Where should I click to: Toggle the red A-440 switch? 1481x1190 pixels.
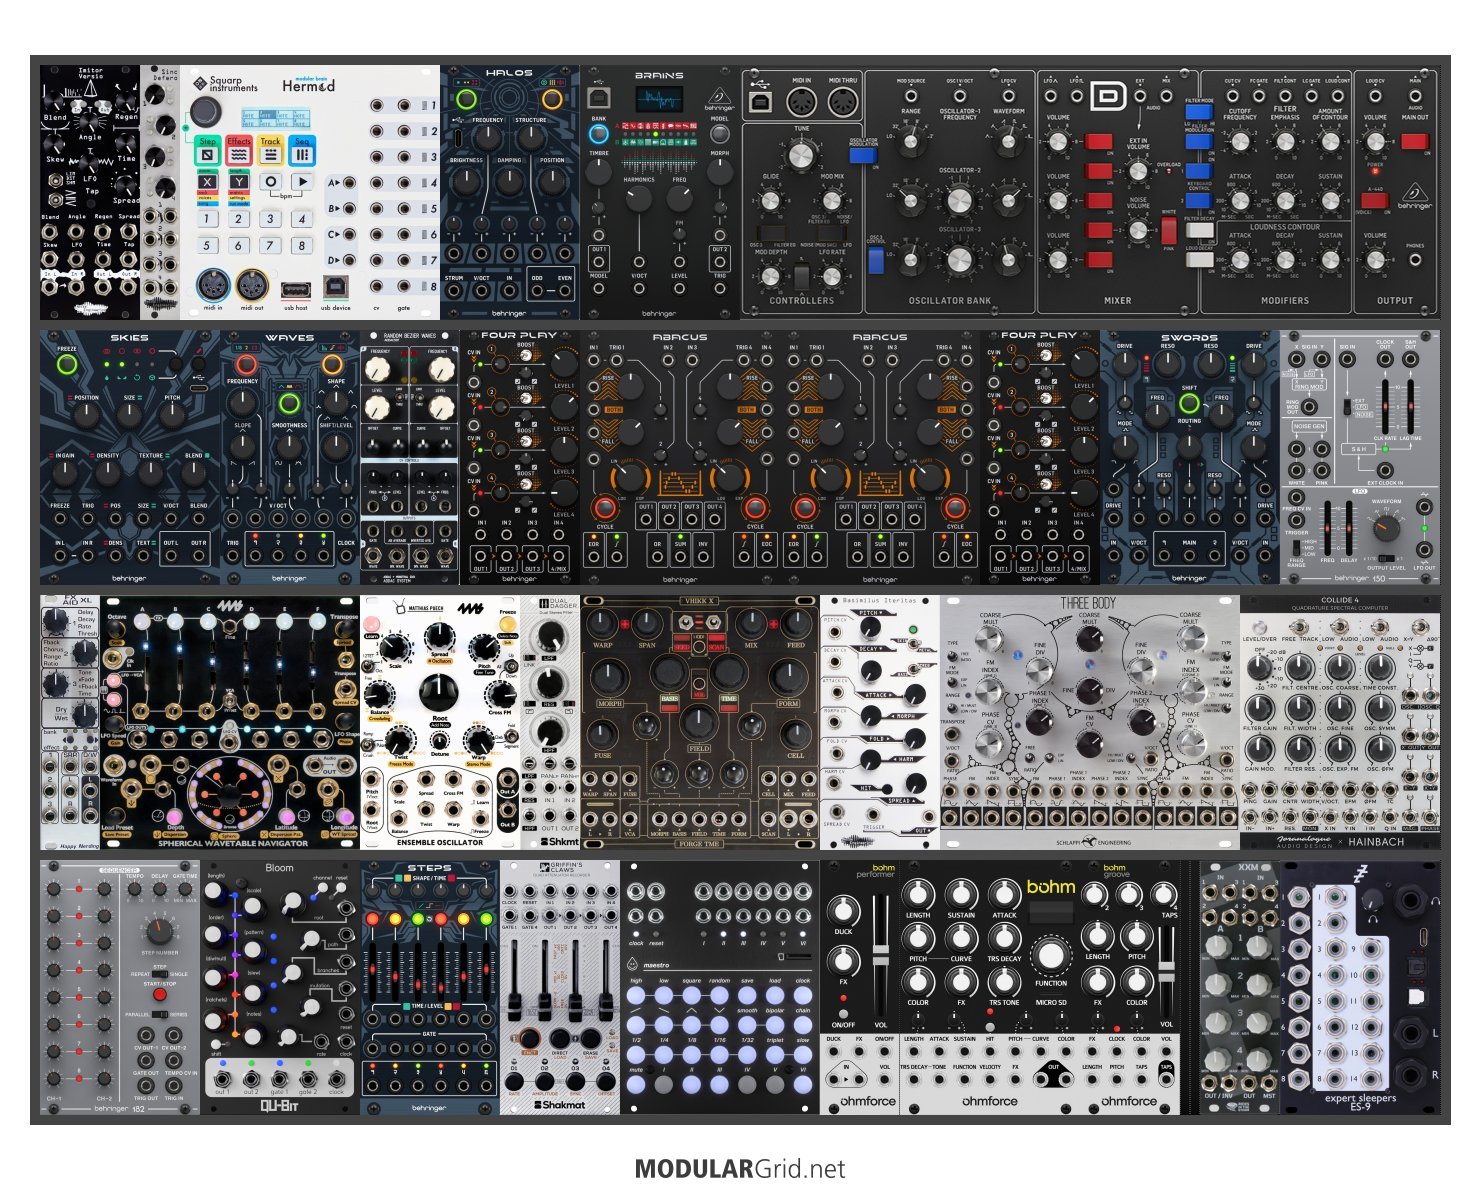1374,200
